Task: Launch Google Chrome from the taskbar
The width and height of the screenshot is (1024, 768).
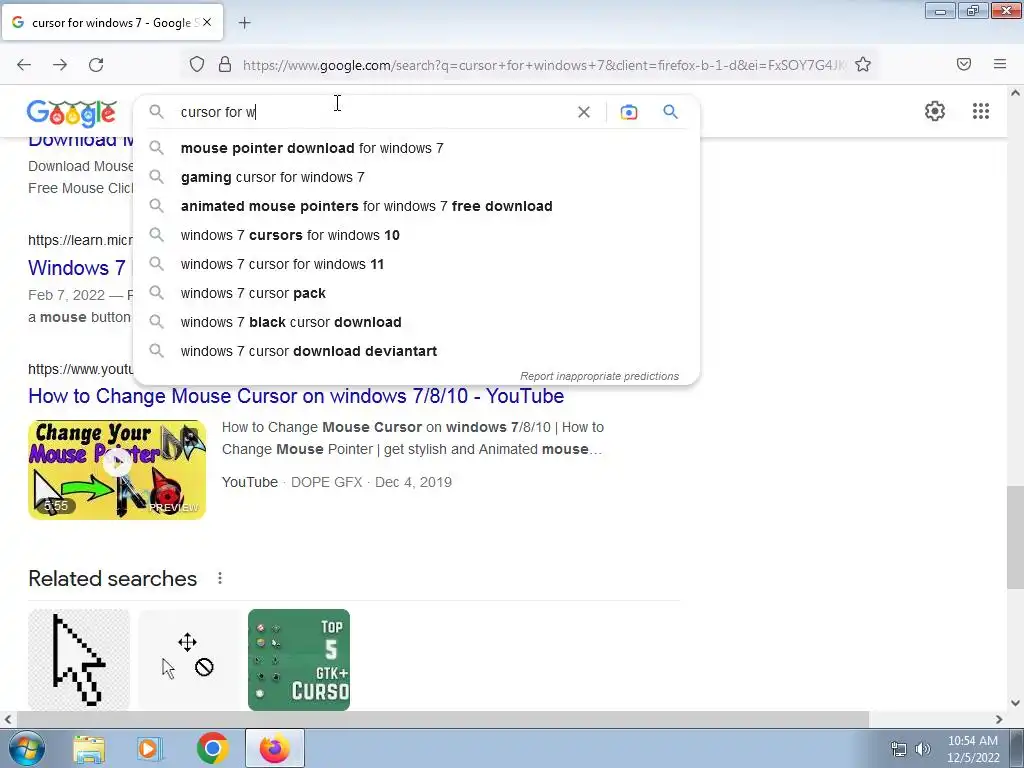Action: (212, 748)
